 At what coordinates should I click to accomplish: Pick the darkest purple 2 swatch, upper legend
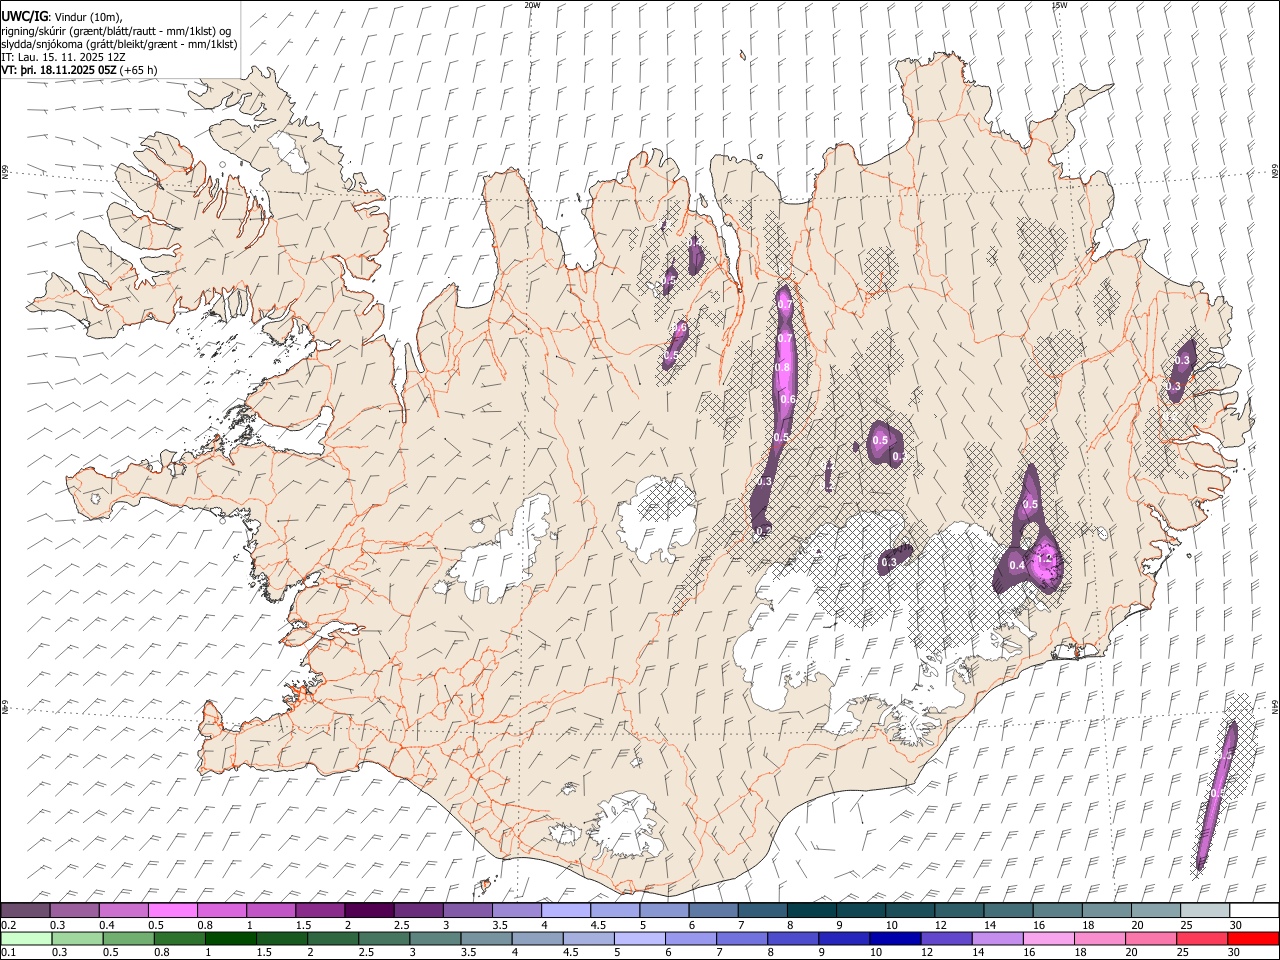point(369,910)
